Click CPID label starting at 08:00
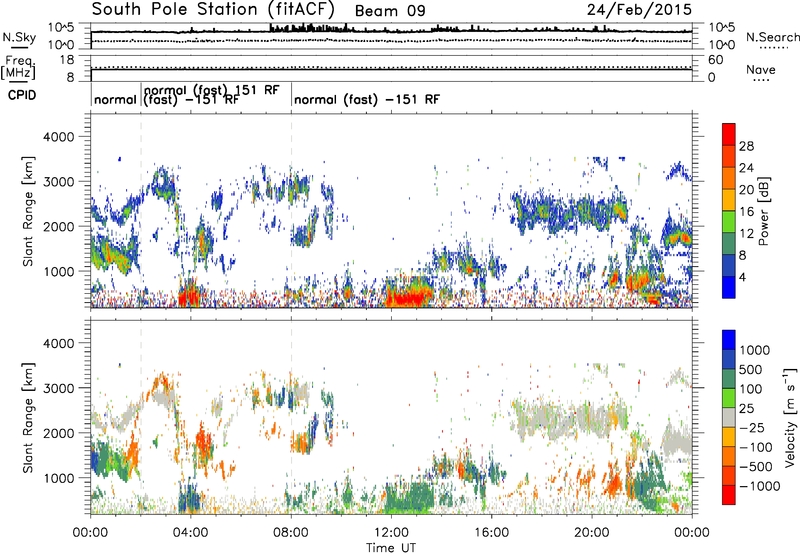Image resolution: width=800 pixels, height=554 pixels. pyautogui.click(x=367, y=99)
